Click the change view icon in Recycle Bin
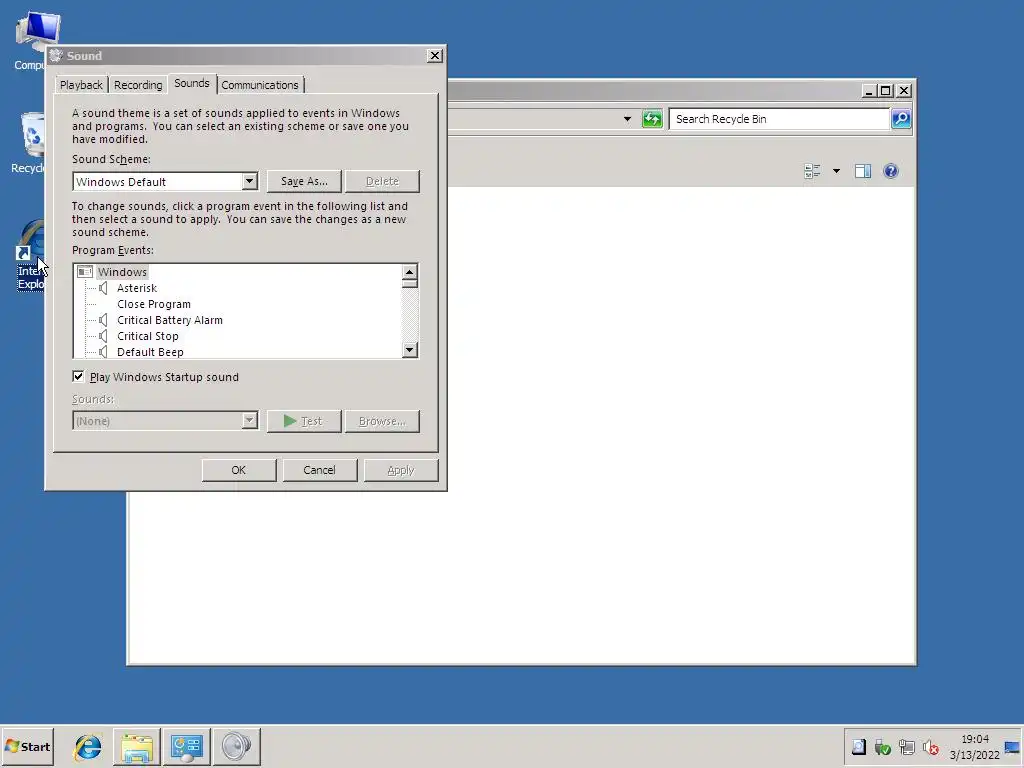The height and width of the screenshot is (768, 1024). click(x=812, y=171)
